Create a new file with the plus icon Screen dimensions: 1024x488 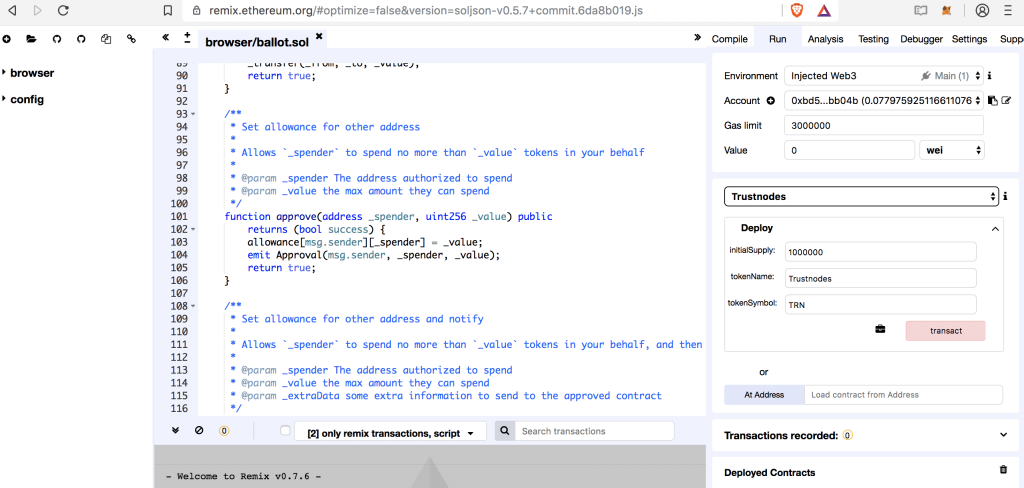point(6,39)
